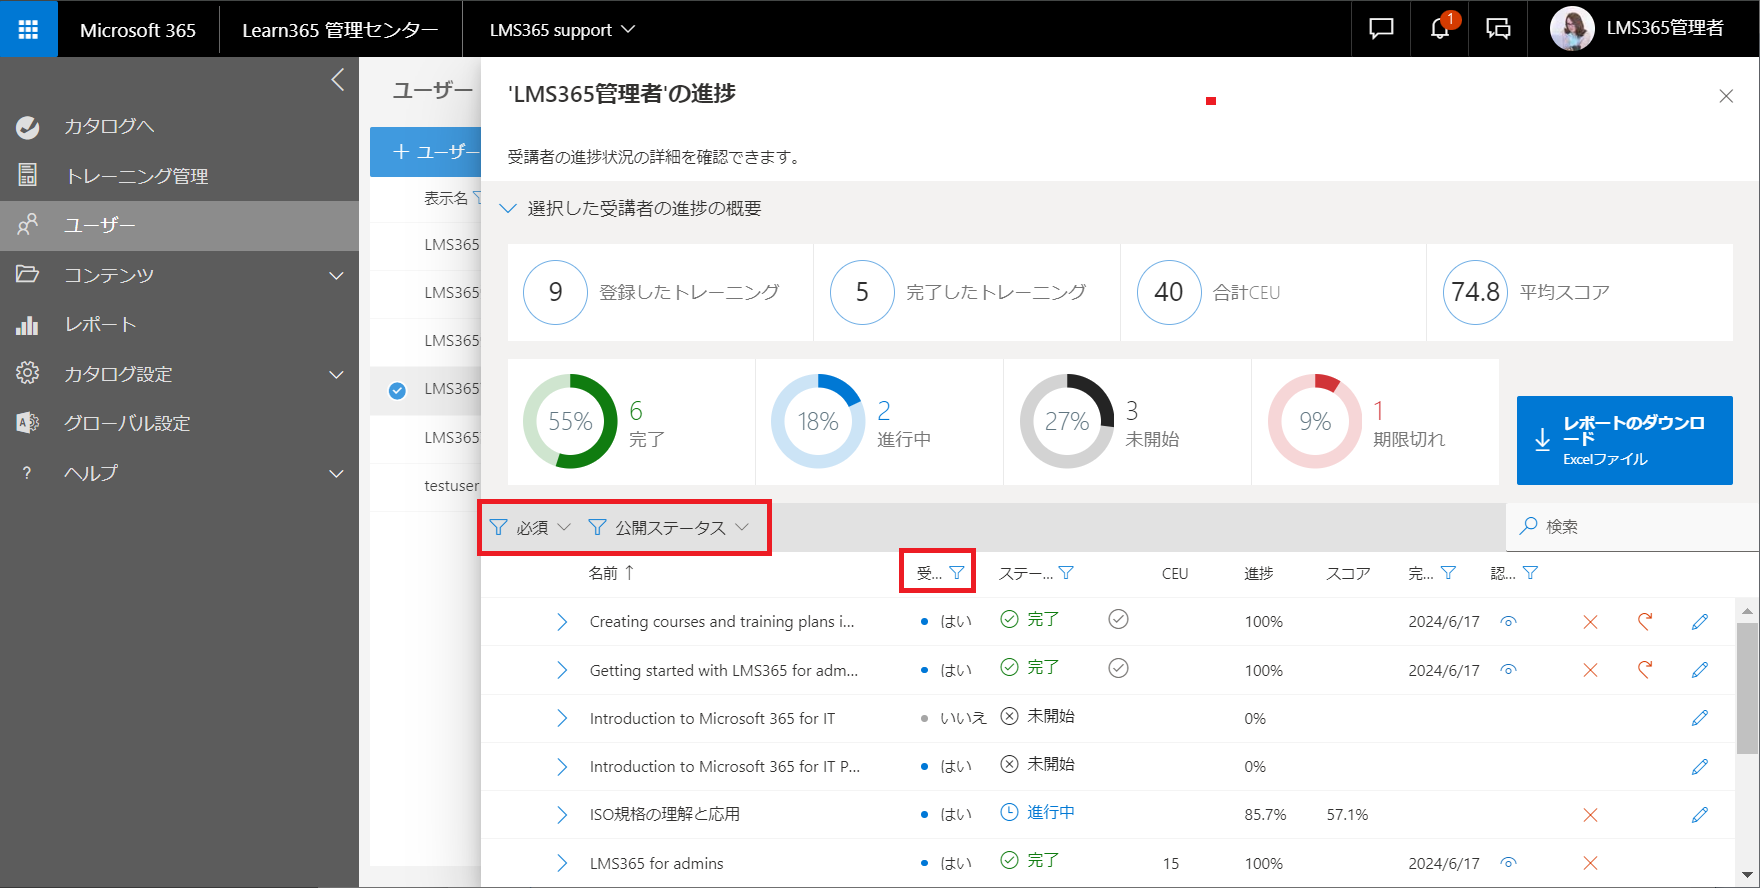Click the download arrow icon on report button

click(1542, 440)
